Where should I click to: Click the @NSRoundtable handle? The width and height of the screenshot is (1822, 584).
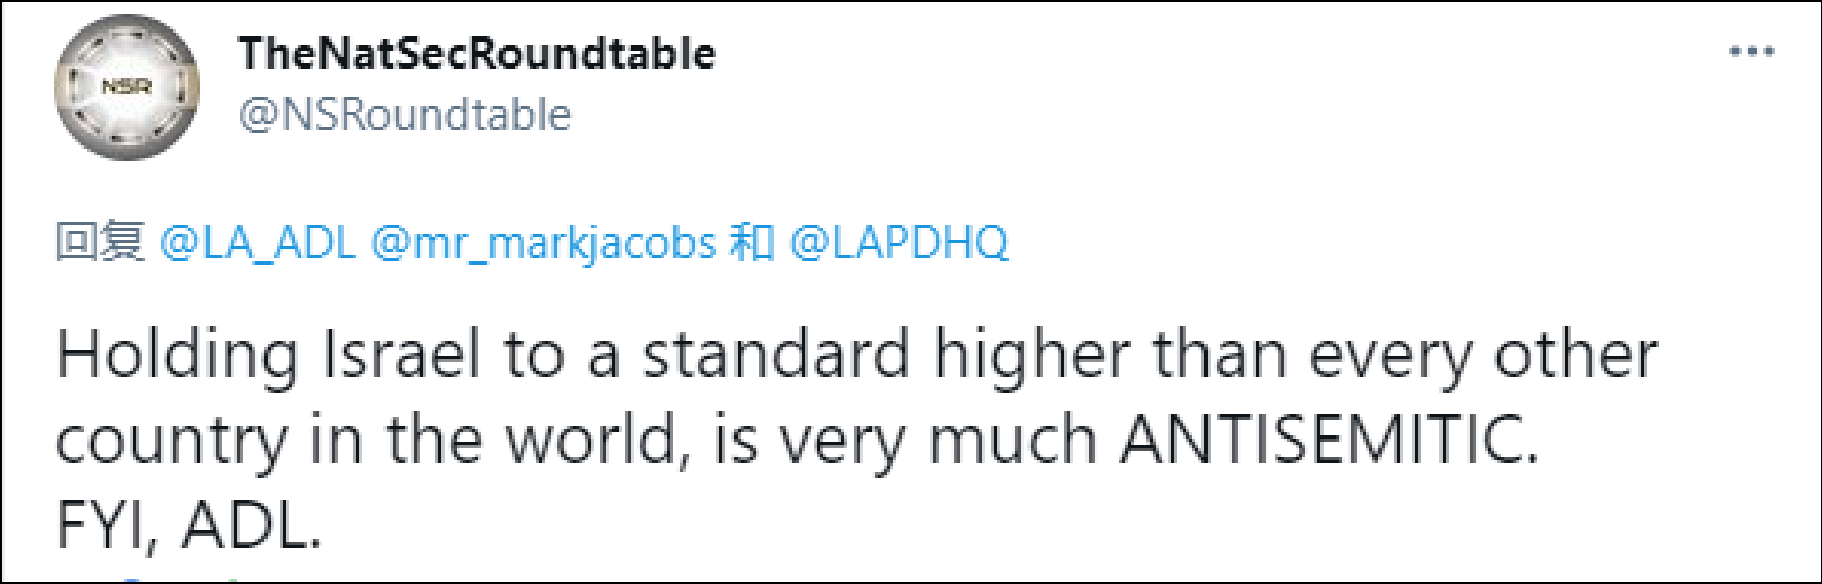point(405,115)
